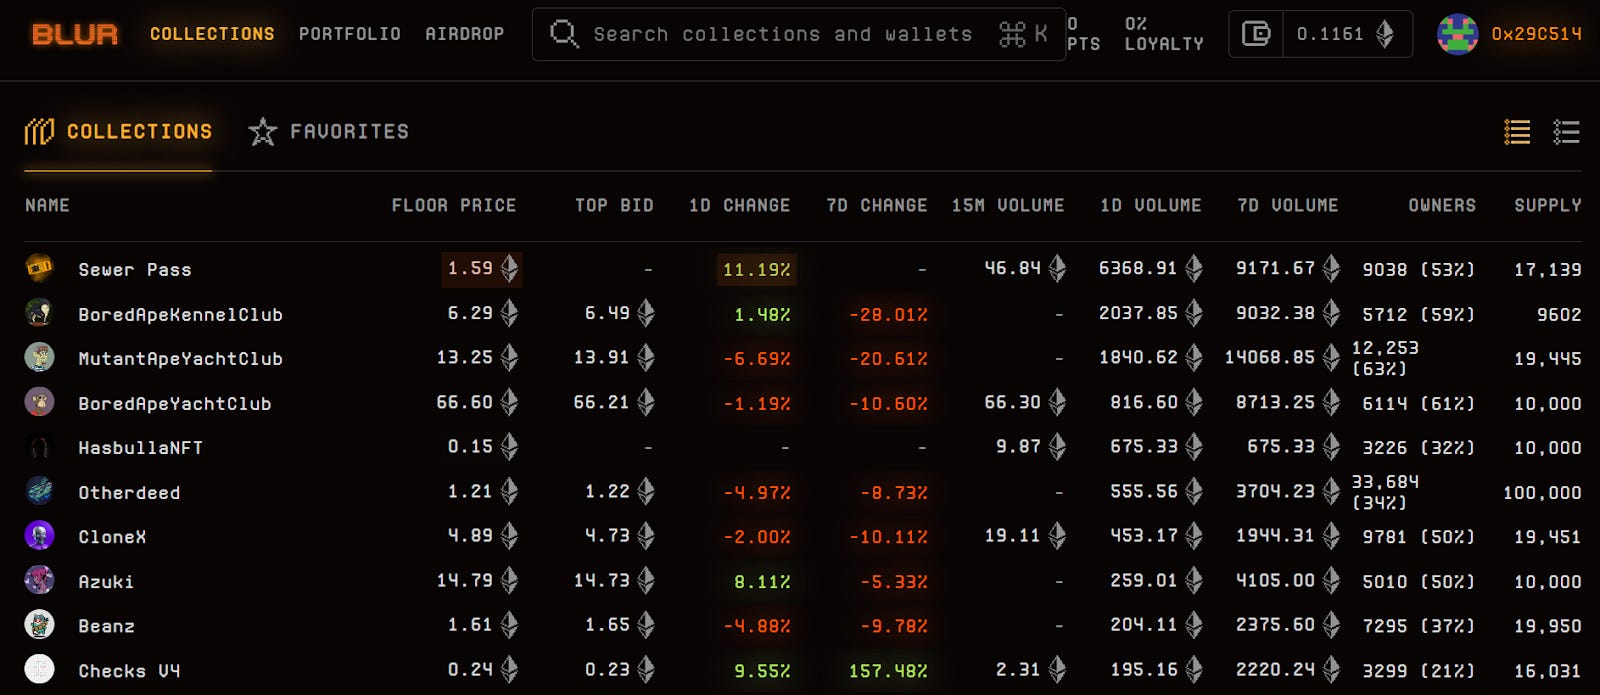Viewport: 1600px width, 695px height.
Task: Click the 0 PTS points indicator
Action: [1084, 34]
